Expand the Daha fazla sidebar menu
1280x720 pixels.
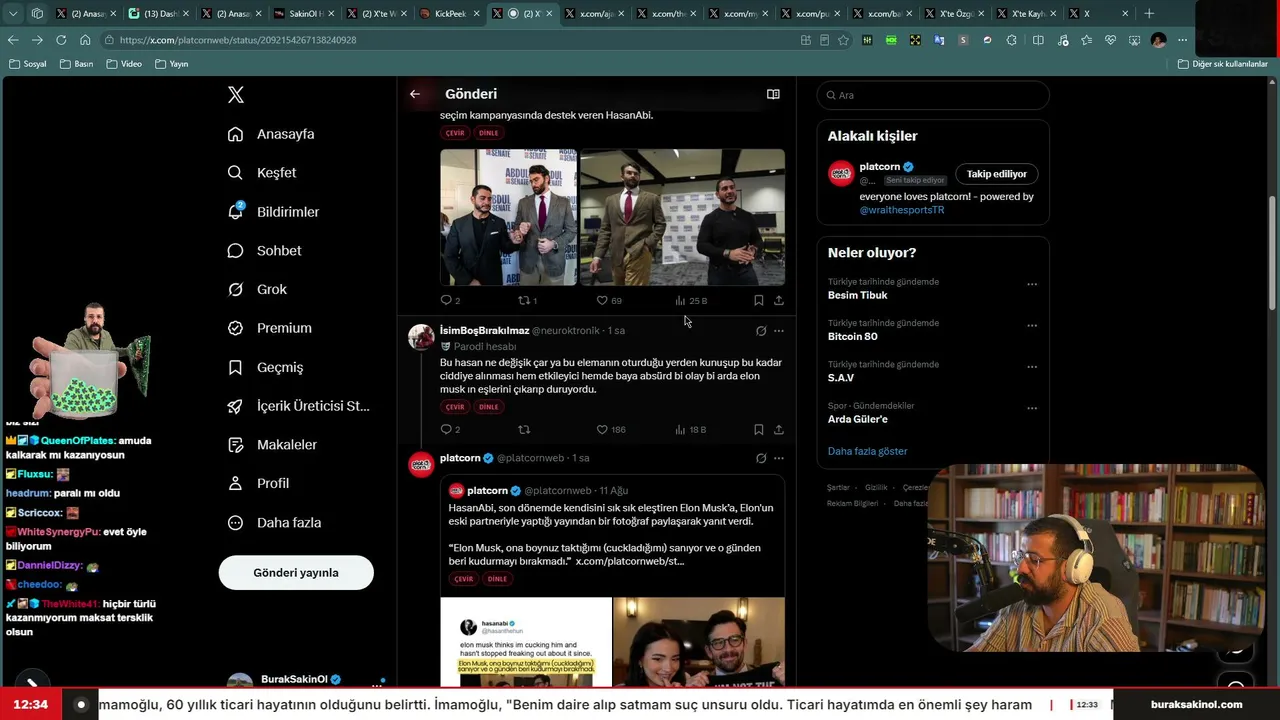click(x=275, y=522)
